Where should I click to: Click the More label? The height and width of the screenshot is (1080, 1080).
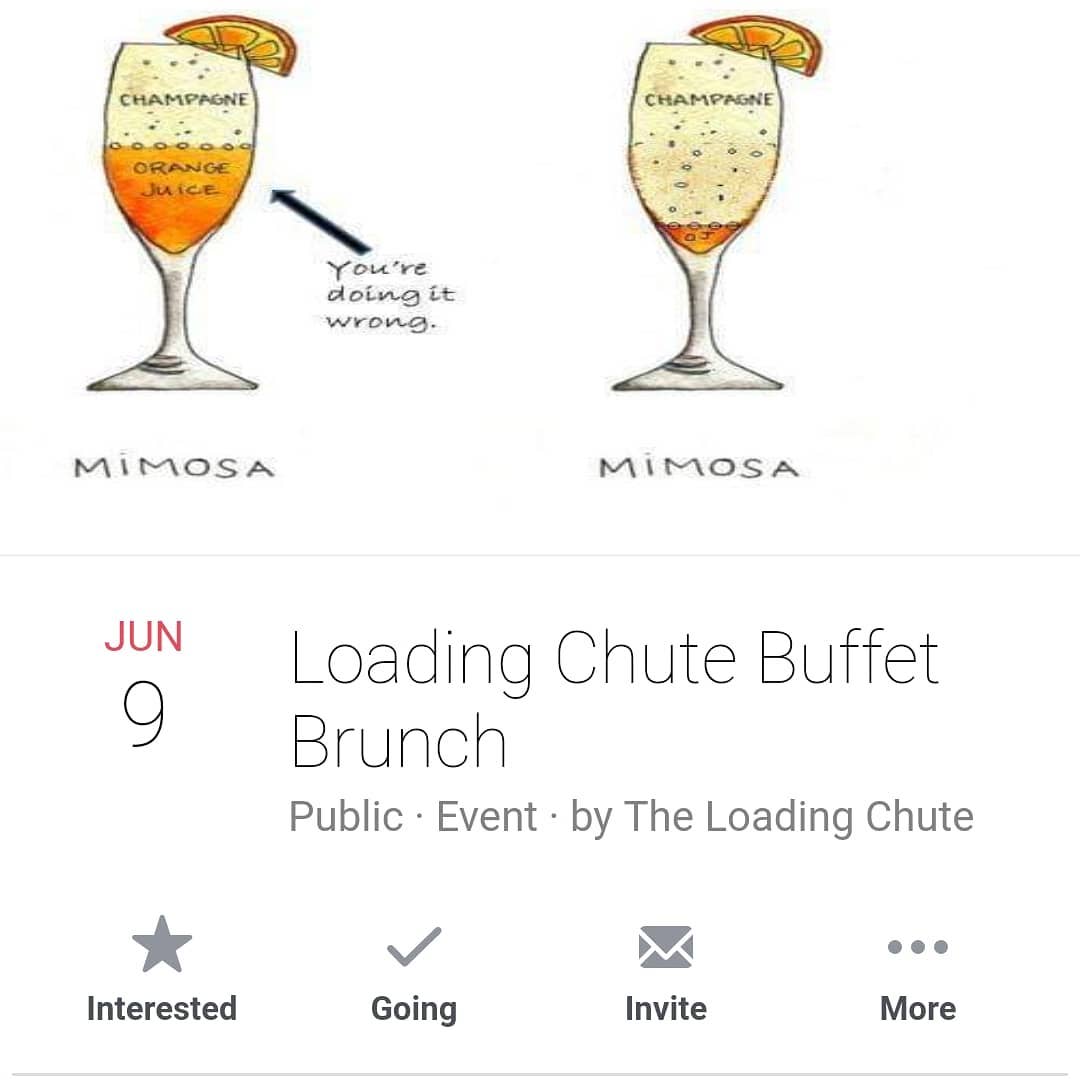[x=918, y=1008]
